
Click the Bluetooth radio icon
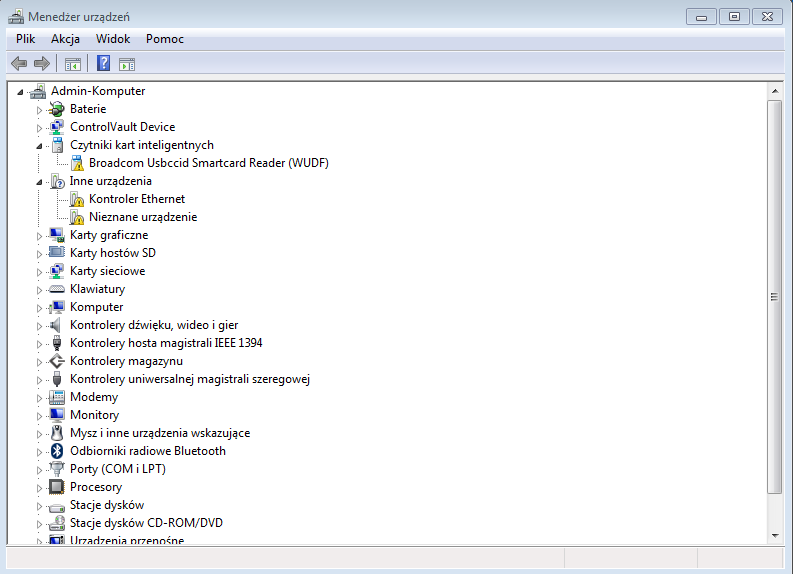pyautogui.click(x=57, y=451)
